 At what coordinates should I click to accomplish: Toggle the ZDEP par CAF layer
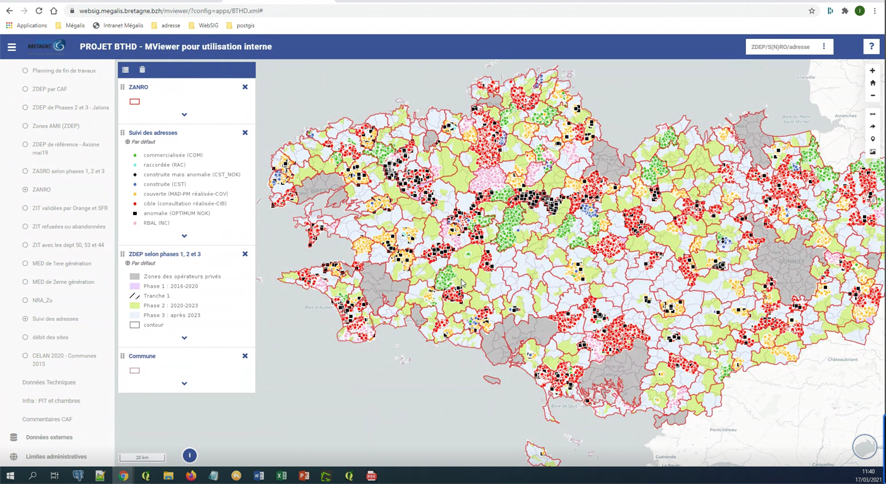click(x=25, y=89)
